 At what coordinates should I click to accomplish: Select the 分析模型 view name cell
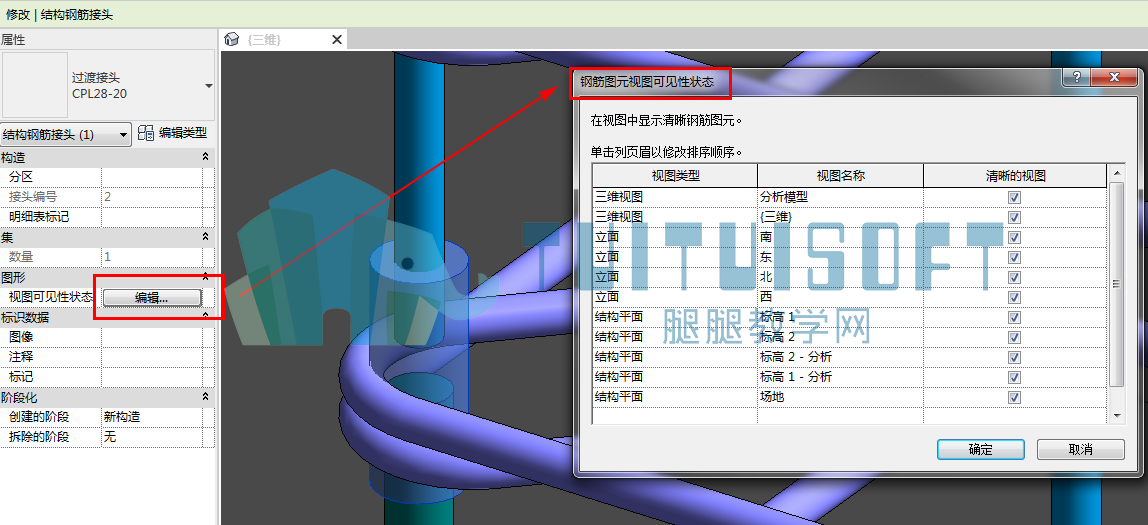point(840,197)
